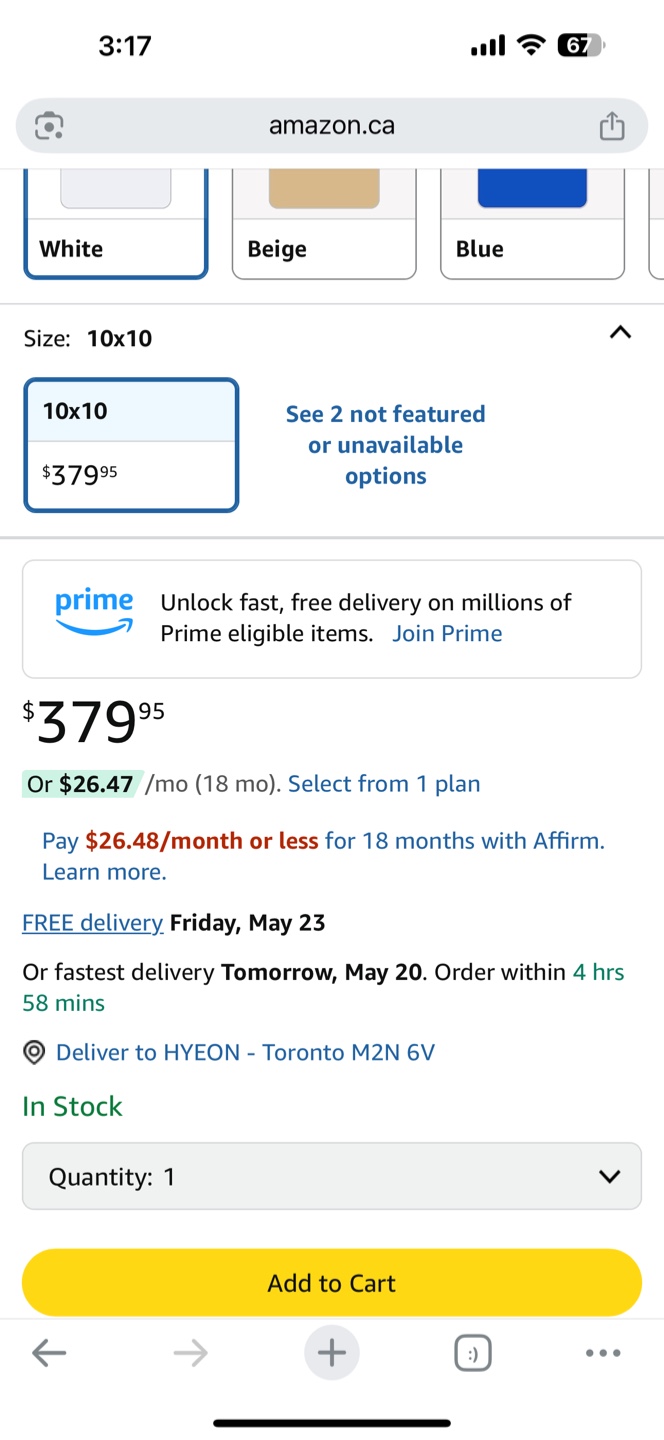Add the item to cart

click(x=332, y=1283)
